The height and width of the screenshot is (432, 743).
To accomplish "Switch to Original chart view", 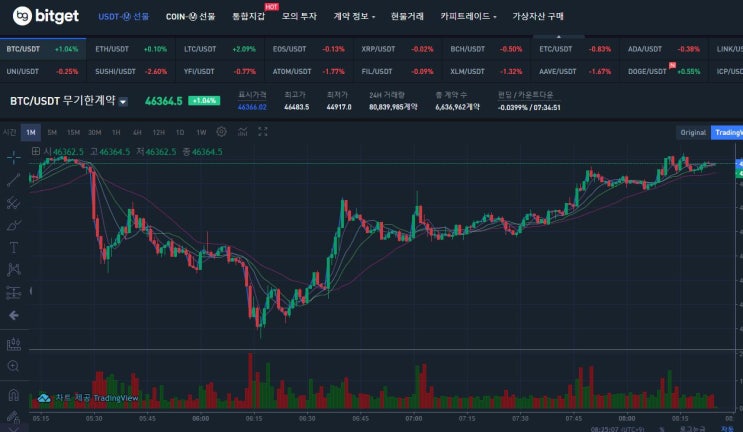I will (x=693, y=133).
